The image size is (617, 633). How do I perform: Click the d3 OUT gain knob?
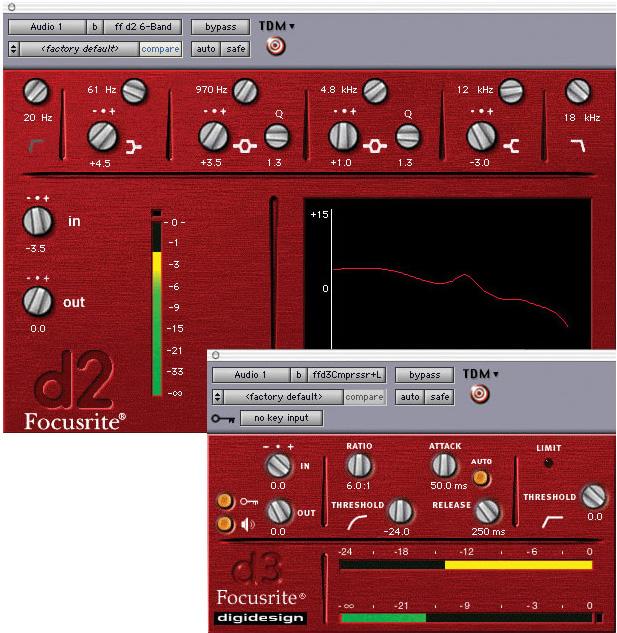[x=279, y=511]
